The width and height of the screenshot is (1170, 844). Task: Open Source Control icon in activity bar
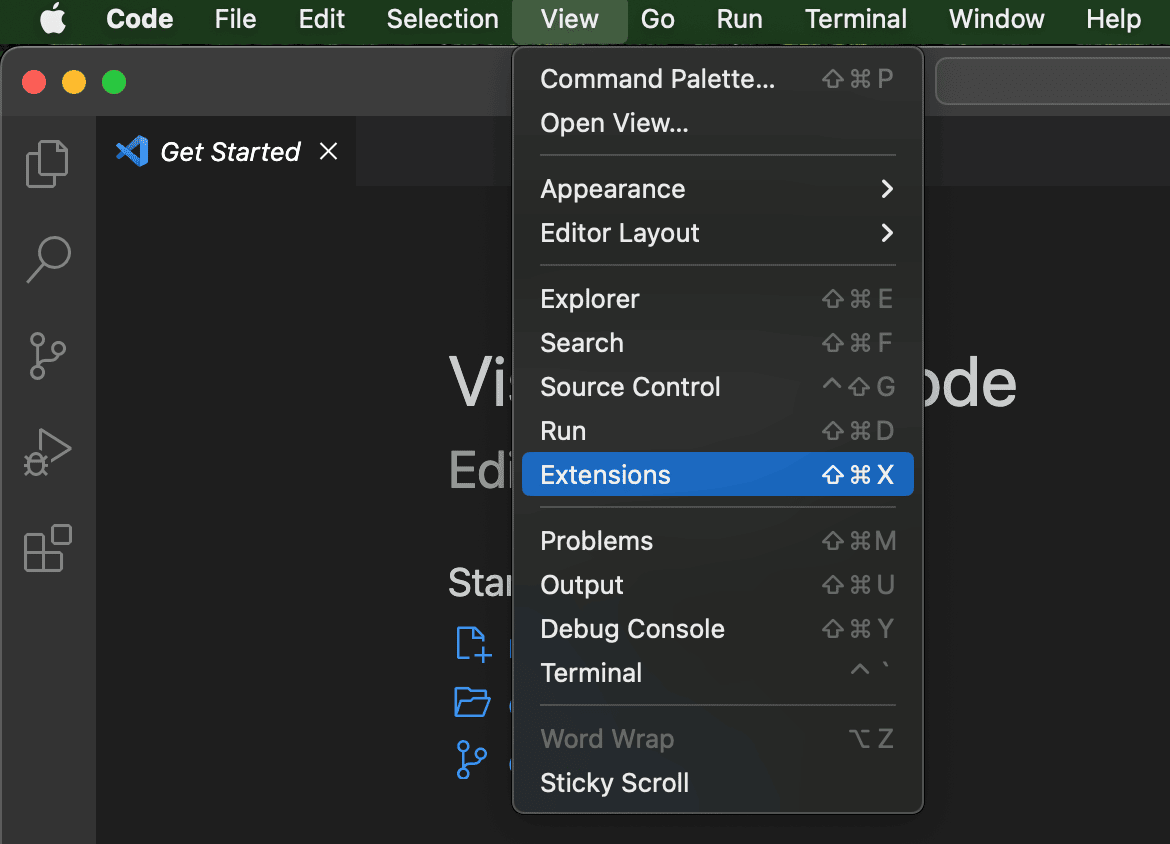(47, 356)
